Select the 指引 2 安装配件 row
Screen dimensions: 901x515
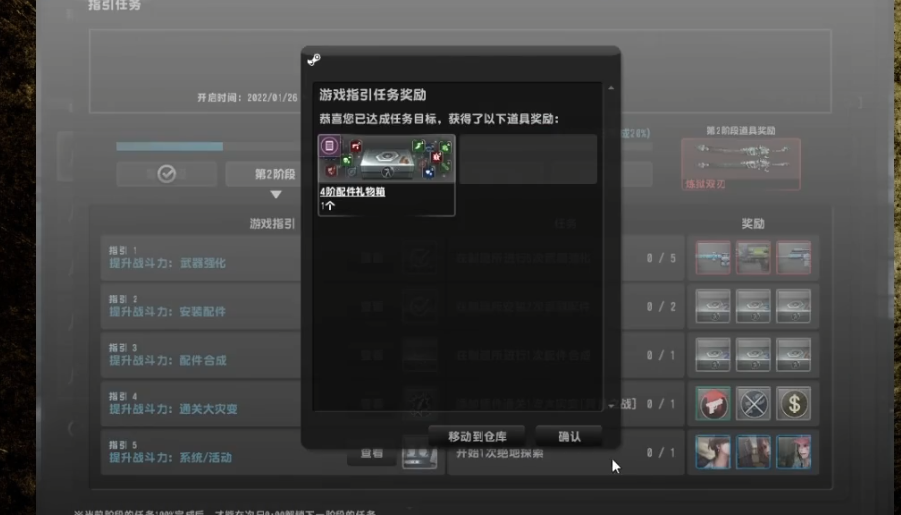(201, 306)
